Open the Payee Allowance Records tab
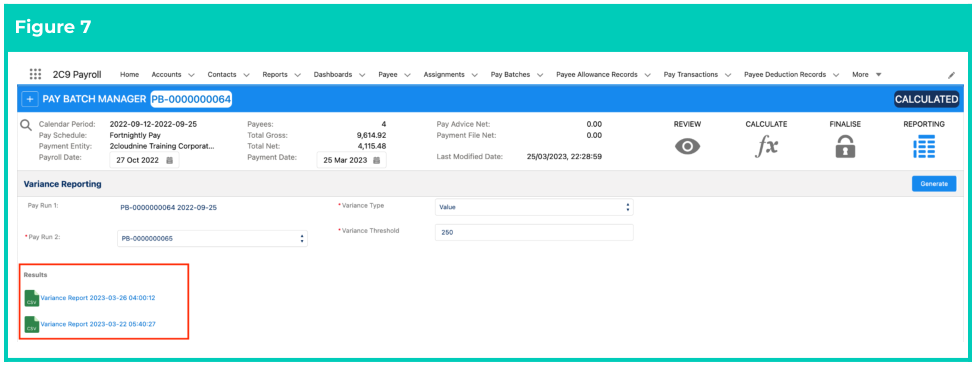The width and height of the screenshot is (976, 366). tap(596, 74)
